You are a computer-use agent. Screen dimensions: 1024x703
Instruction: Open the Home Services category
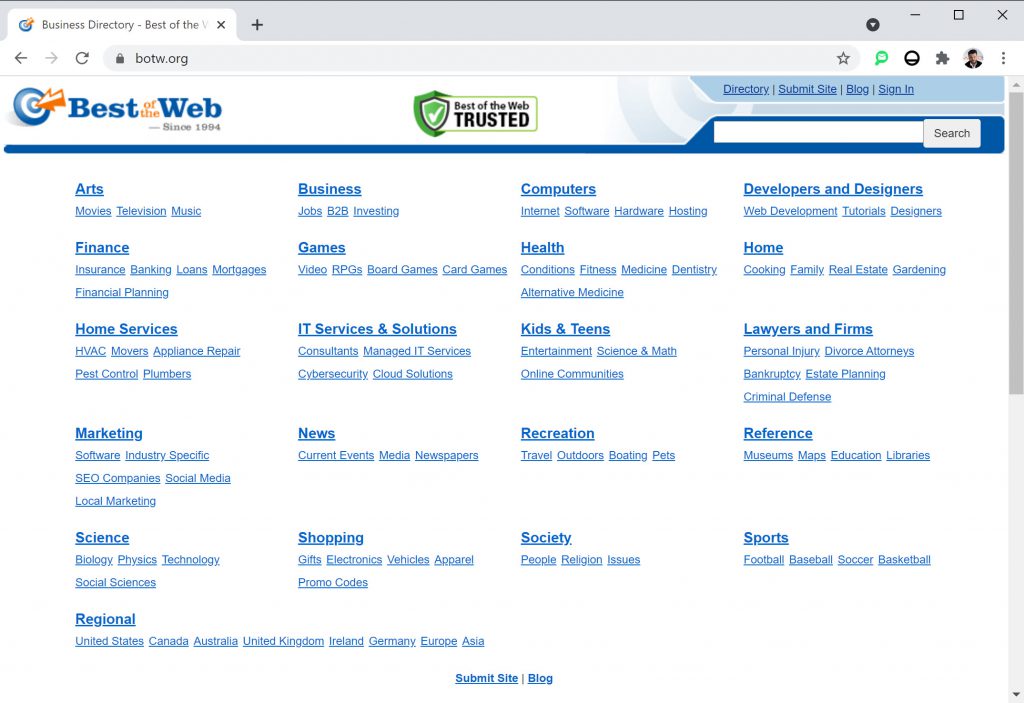[x=126, y=329]
